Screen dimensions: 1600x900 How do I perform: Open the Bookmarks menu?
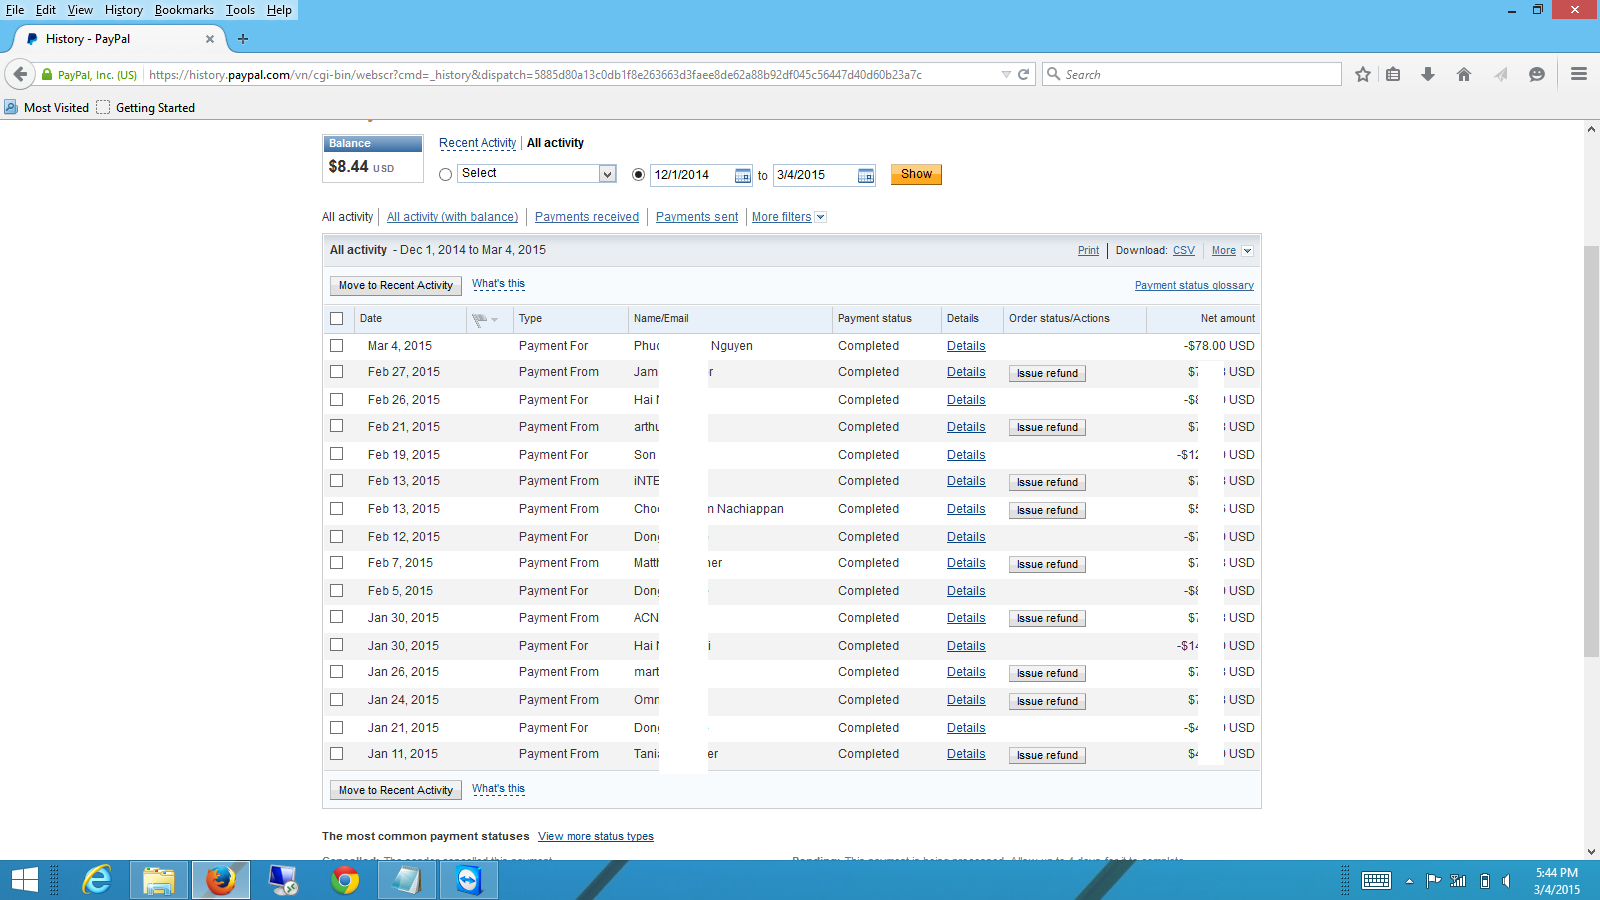(184, 10)
